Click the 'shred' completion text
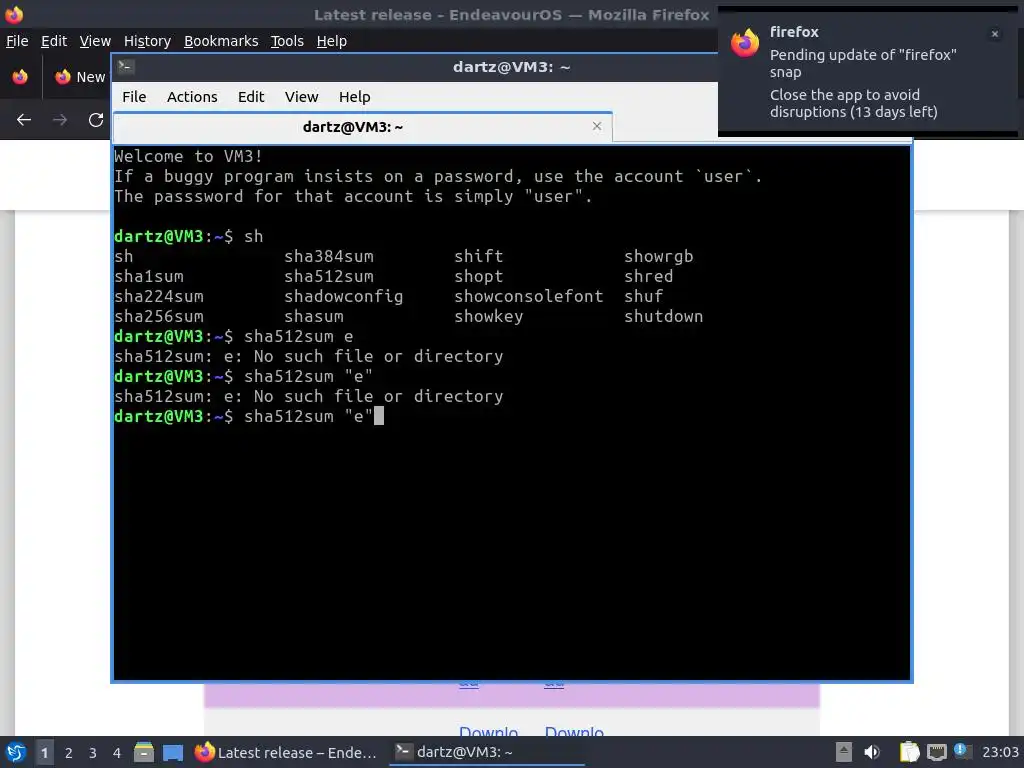The image size is (1024, 768). pyautogui.click(x=648, y=276)
